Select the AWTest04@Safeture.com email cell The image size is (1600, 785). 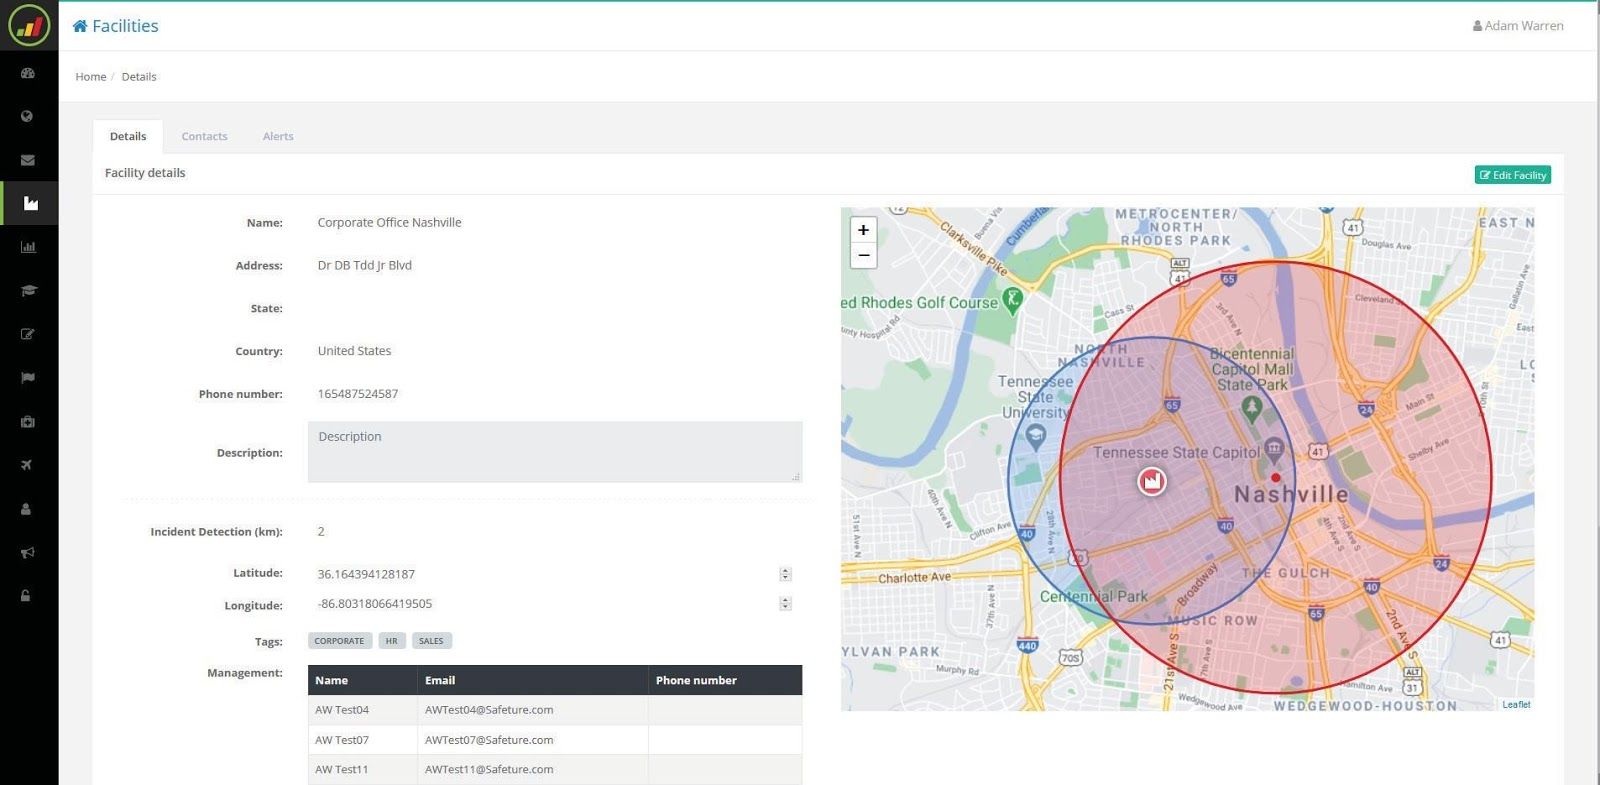[x=533, y=710]
